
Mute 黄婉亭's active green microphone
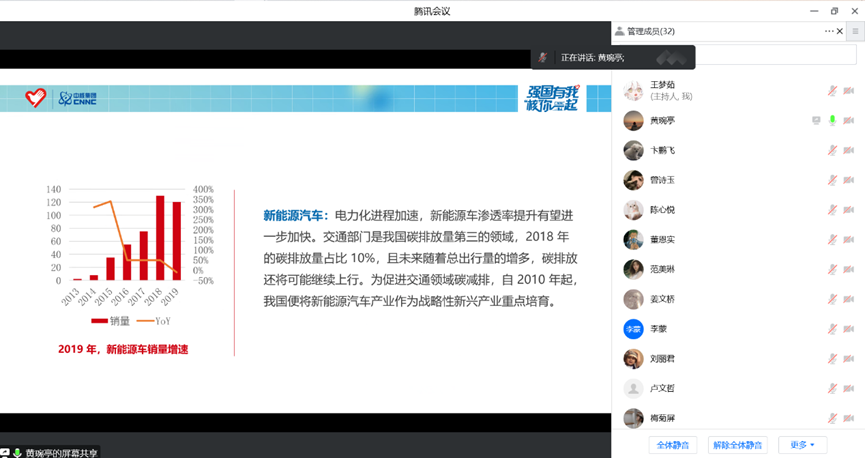(832, 121)
